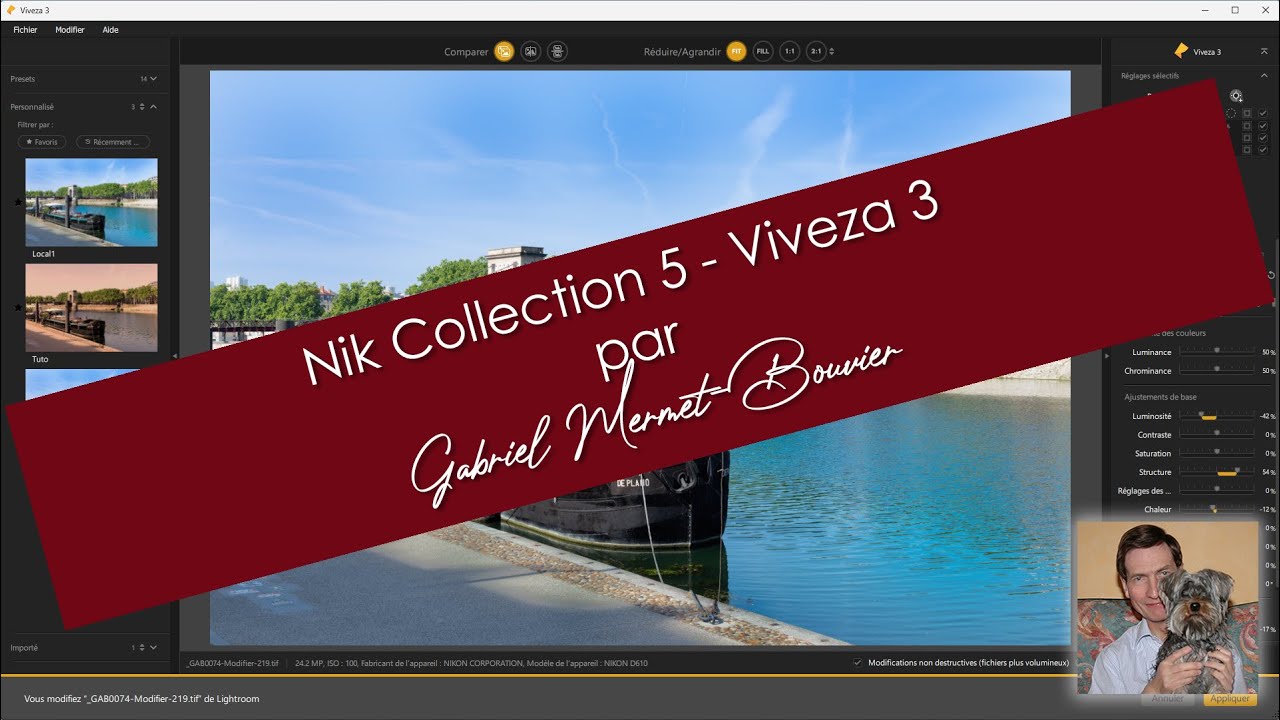Click file name _GAB0074-Modifier-219.tif in status bar
The height and width of the screenshot is (720, 1280).
[x=234, y=663]
